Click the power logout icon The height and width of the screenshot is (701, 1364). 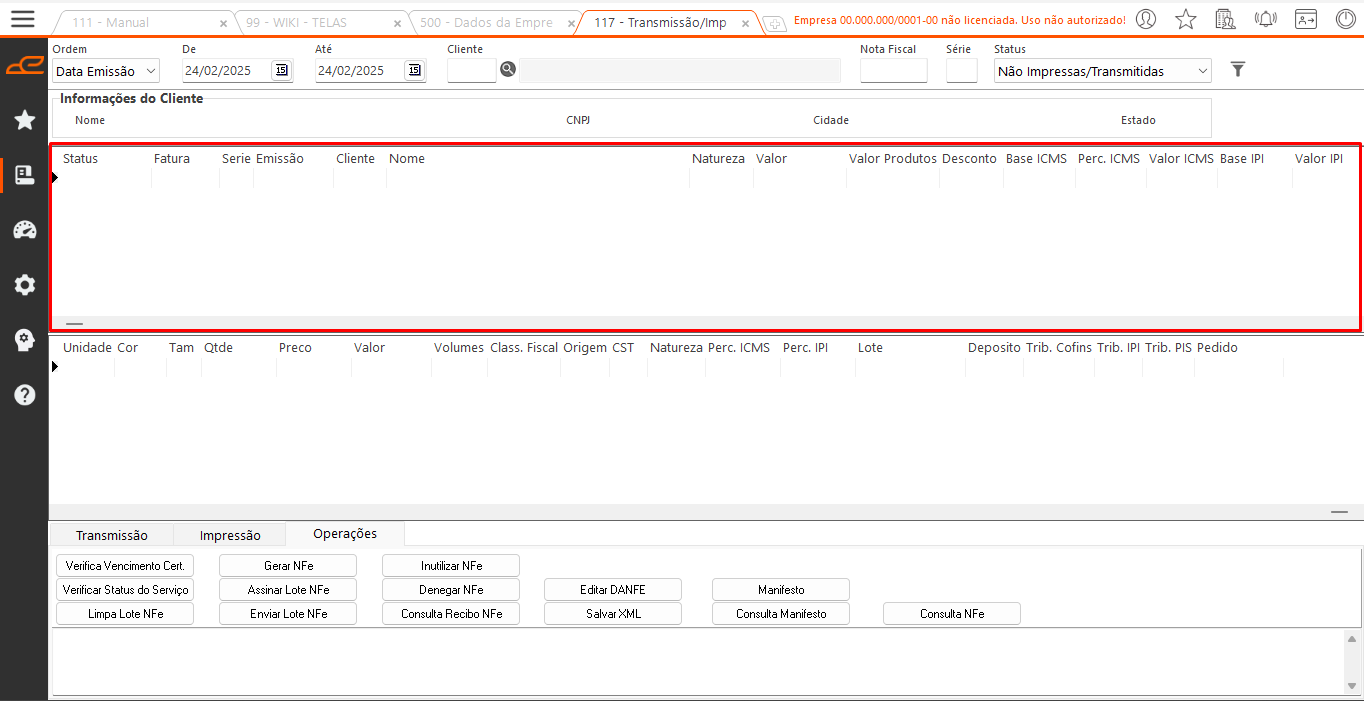pyautogui.click(x=1346, y=19)
